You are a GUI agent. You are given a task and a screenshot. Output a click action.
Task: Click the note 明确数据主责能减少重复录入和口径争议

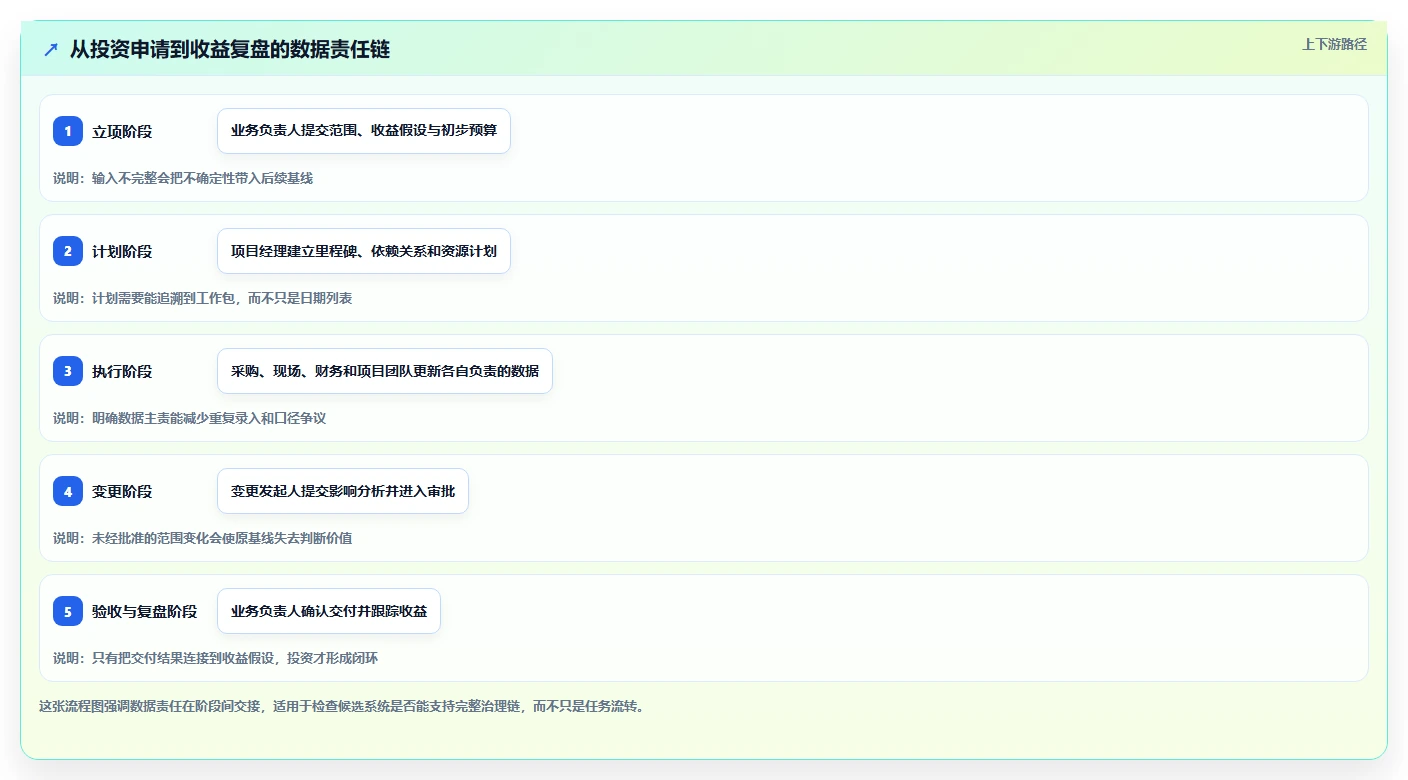[x=209, y=418]
